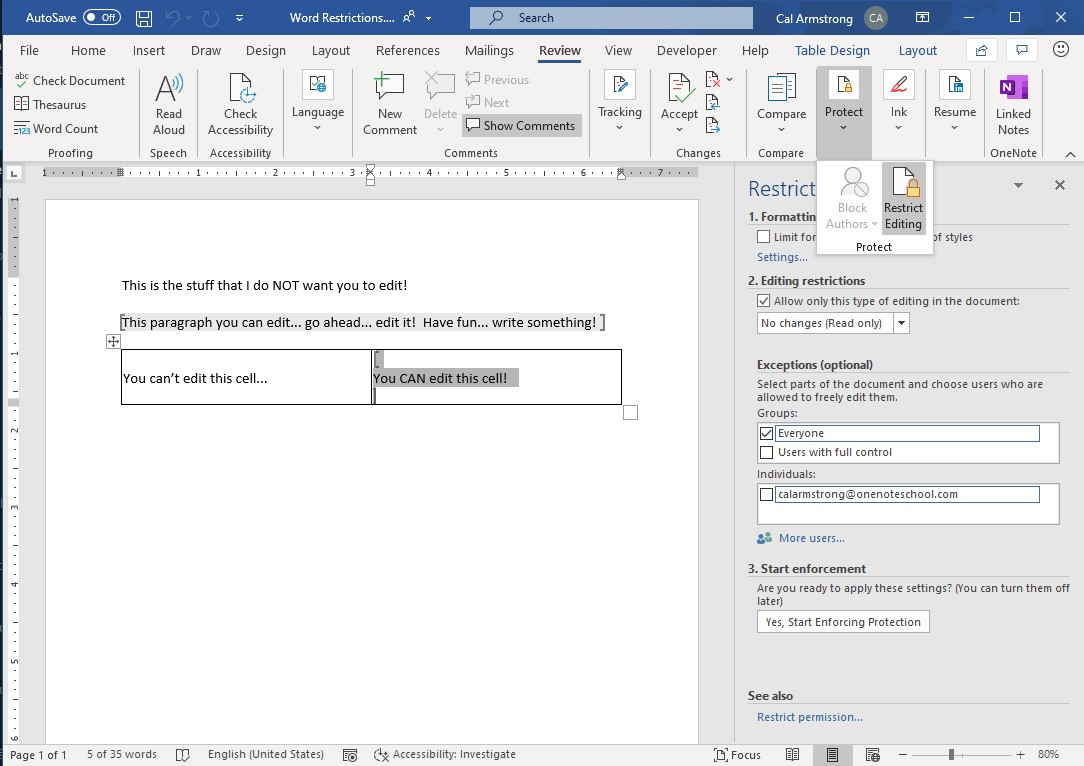Open the References tab
1084x766 pixels.
point(408,50)
